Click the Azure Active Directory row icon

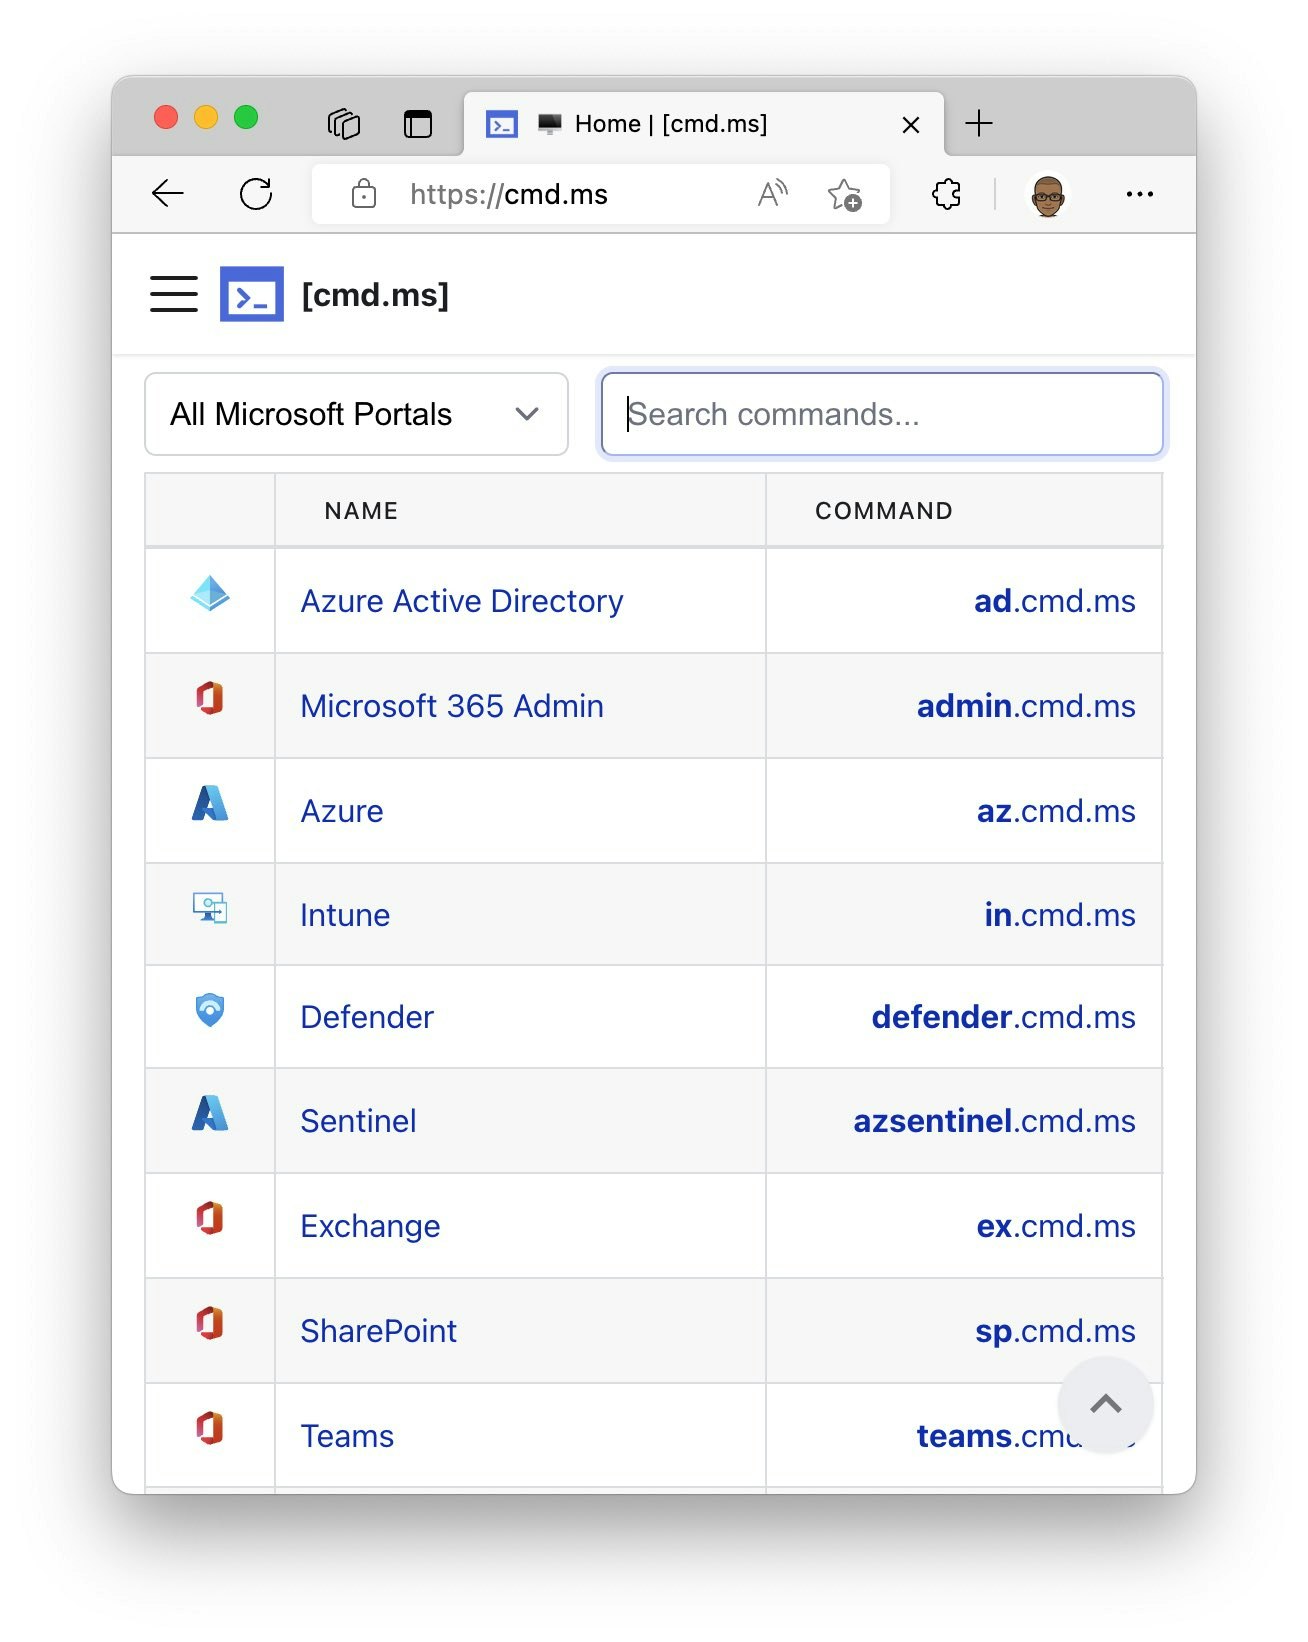tap(210, 593)
